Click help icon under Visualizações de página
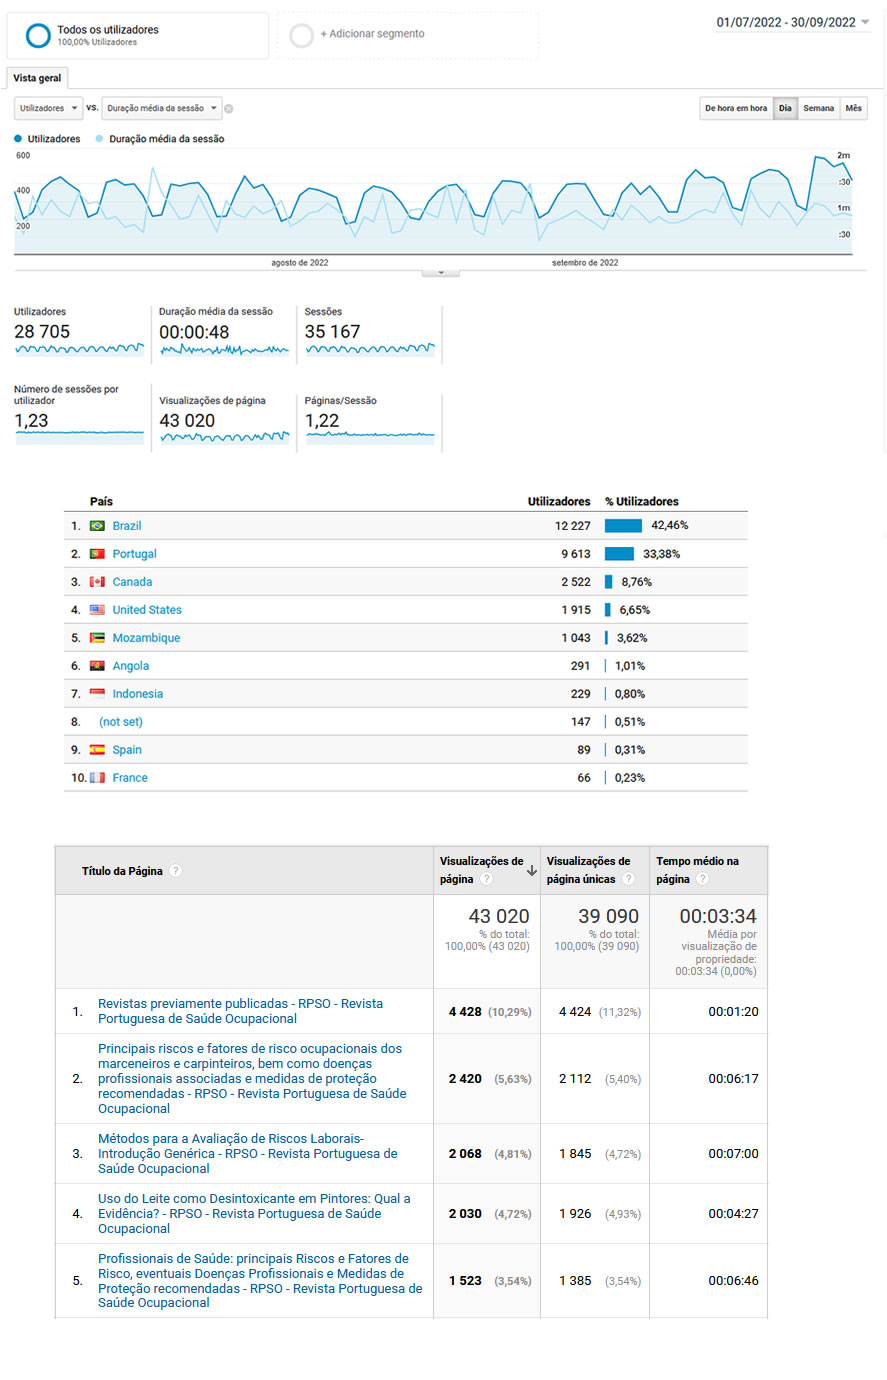 point(486,879)
